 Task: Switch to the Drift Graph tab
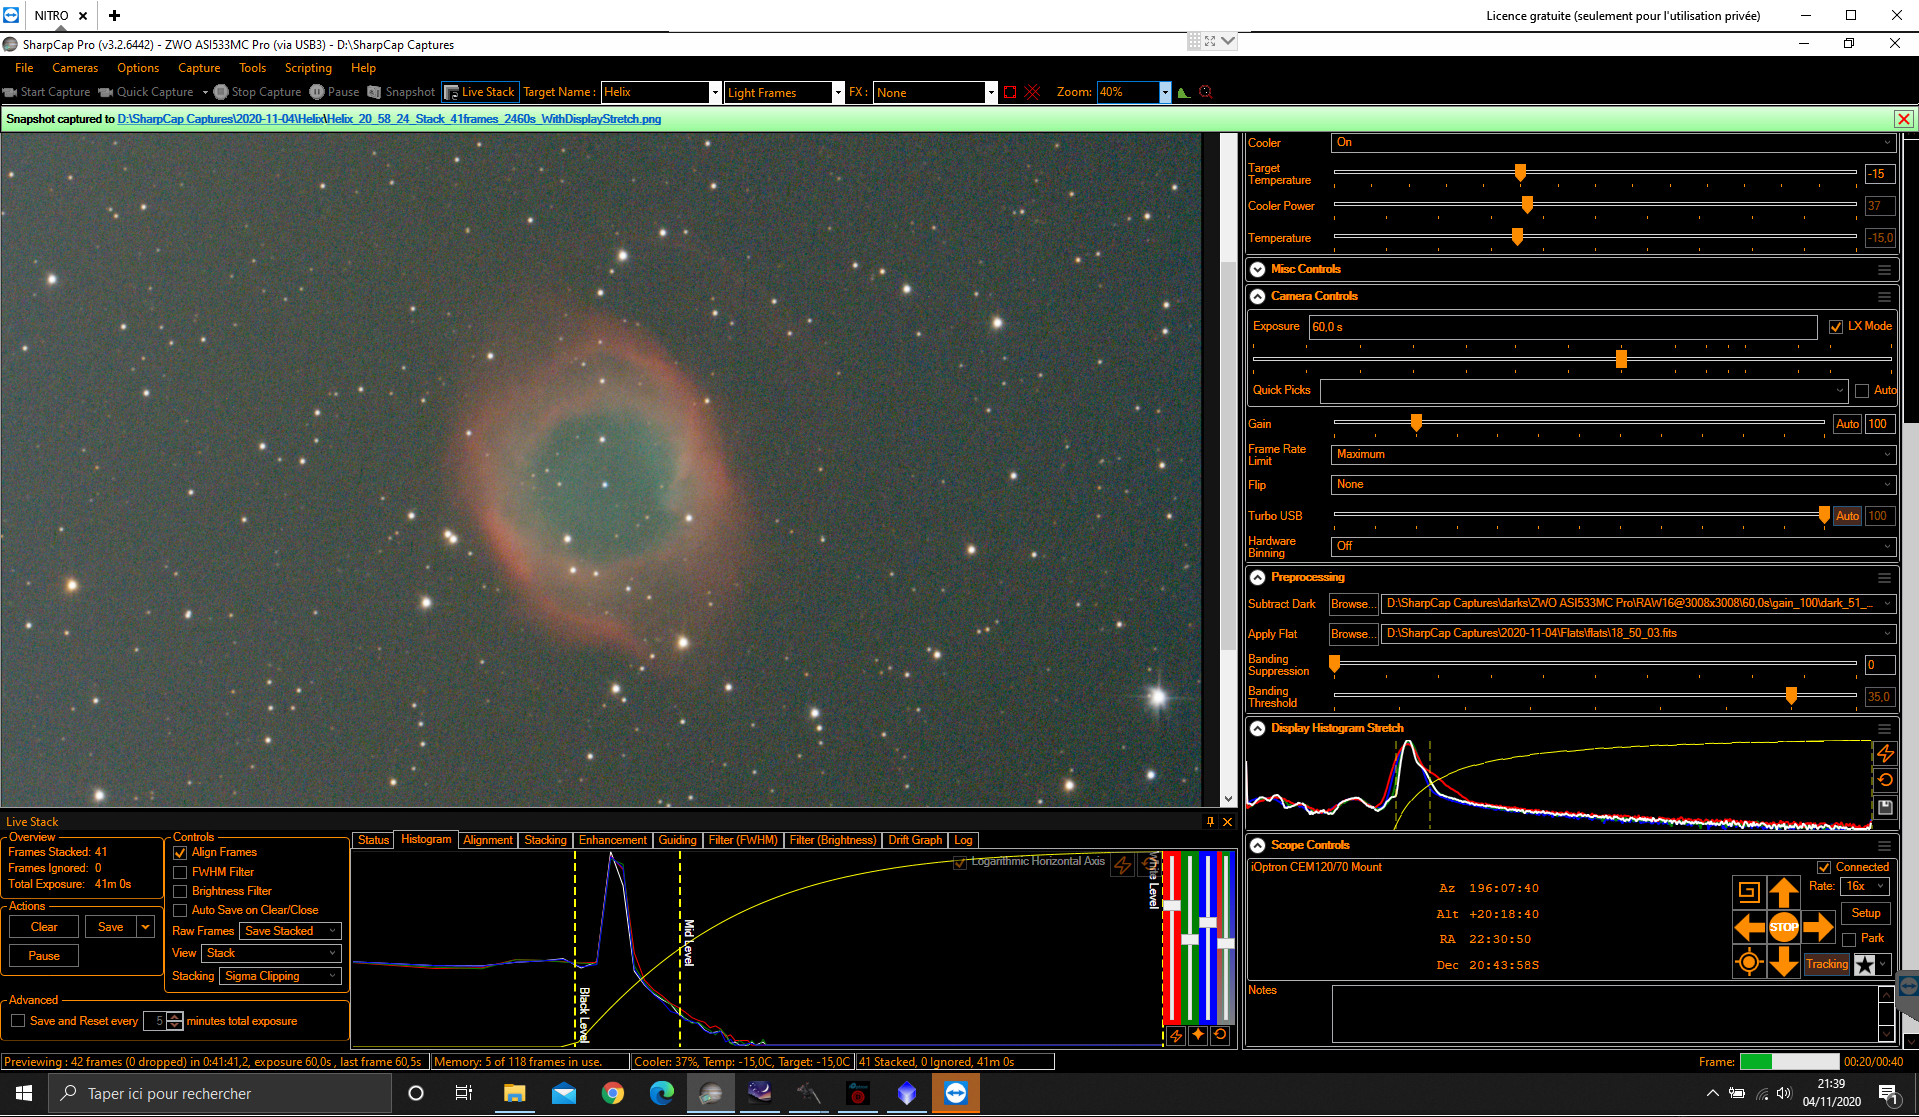(x=915, y=840)
